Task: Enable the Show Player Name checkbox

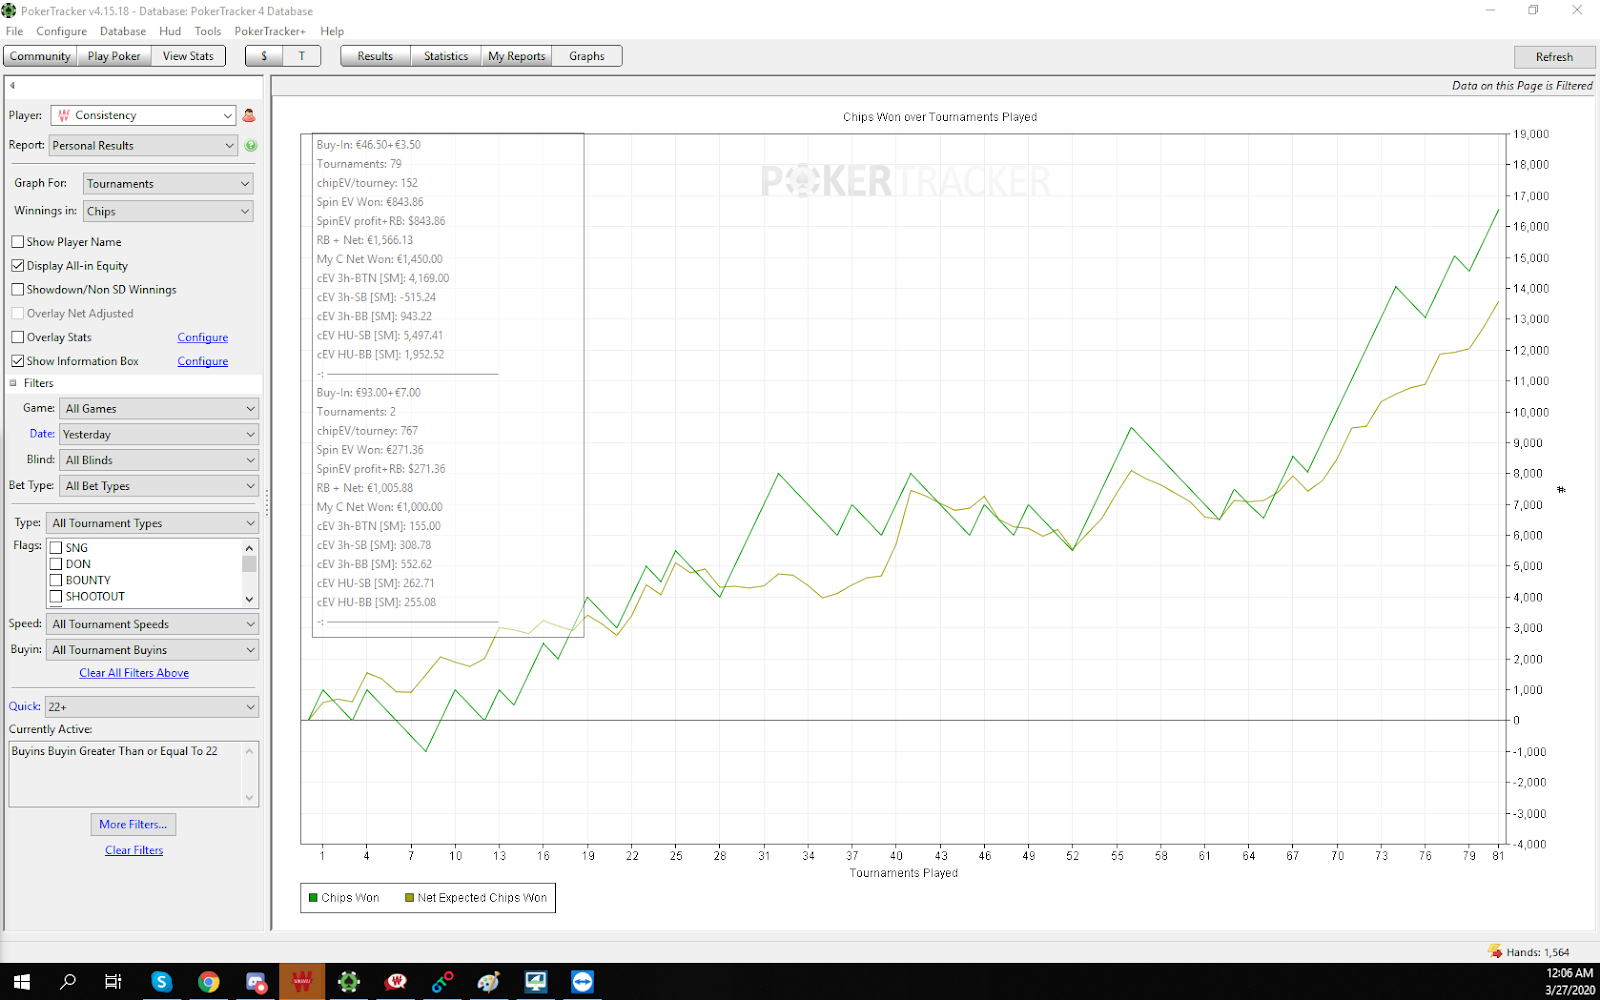Action: pyautogui.click(x=18, y=242)
